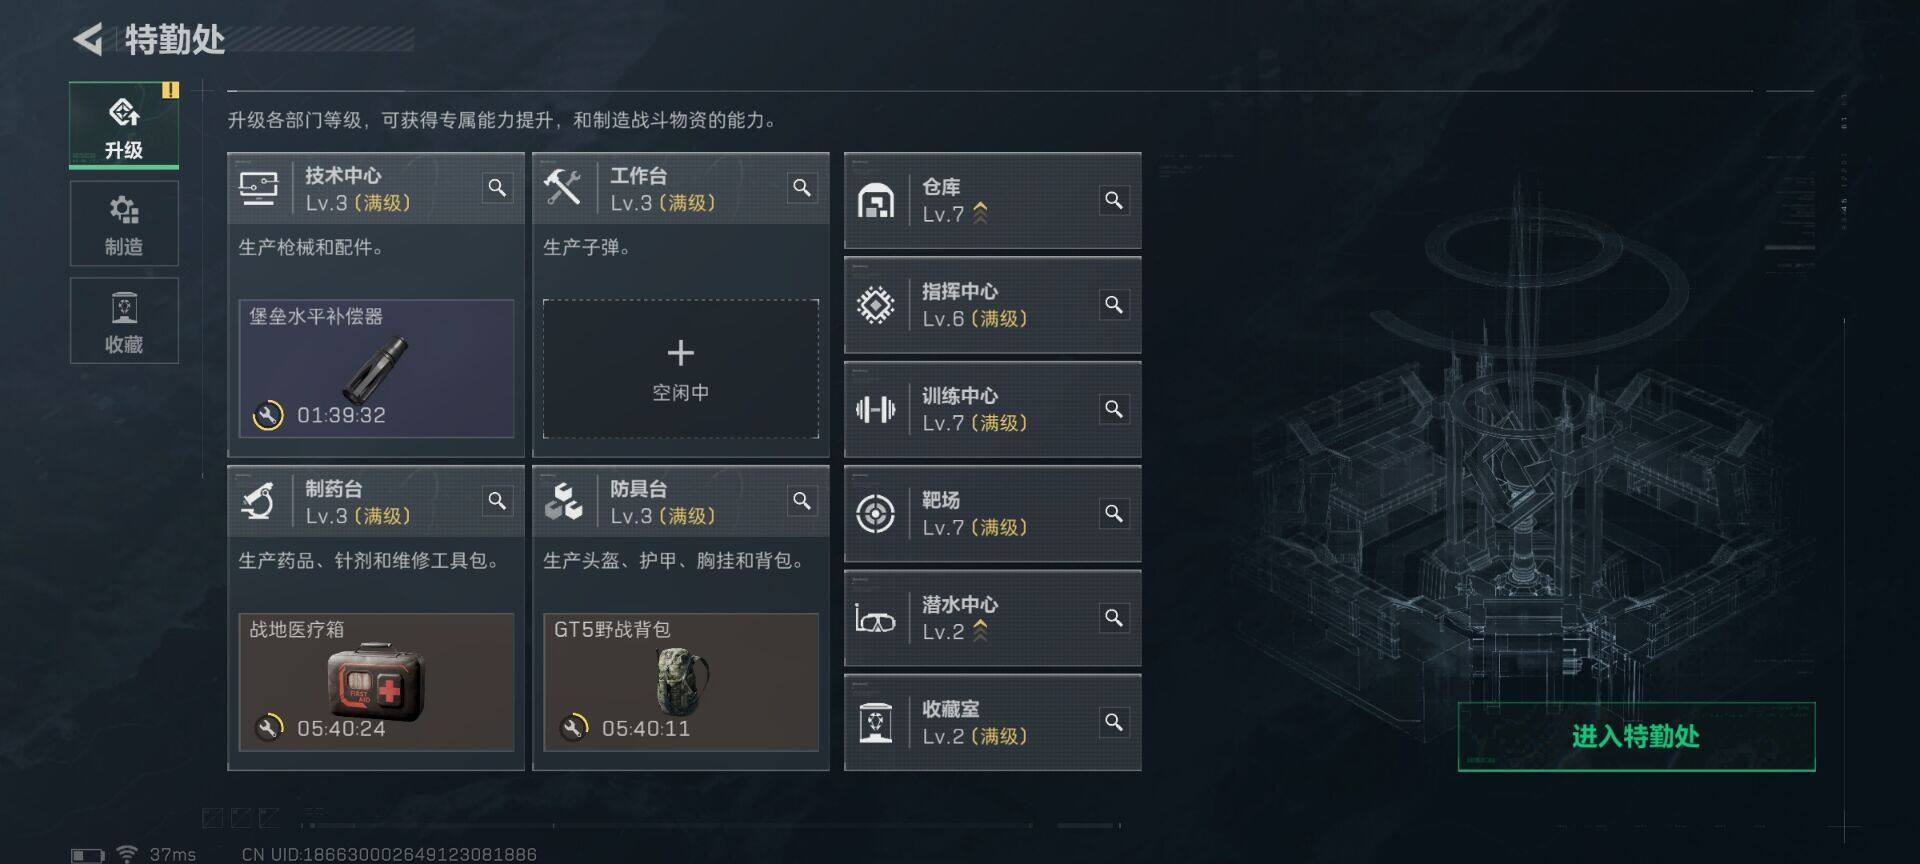The image size is (1920, 864).
Task: Open the GT5野战背包 crafting slot
Action: [681, 682]
